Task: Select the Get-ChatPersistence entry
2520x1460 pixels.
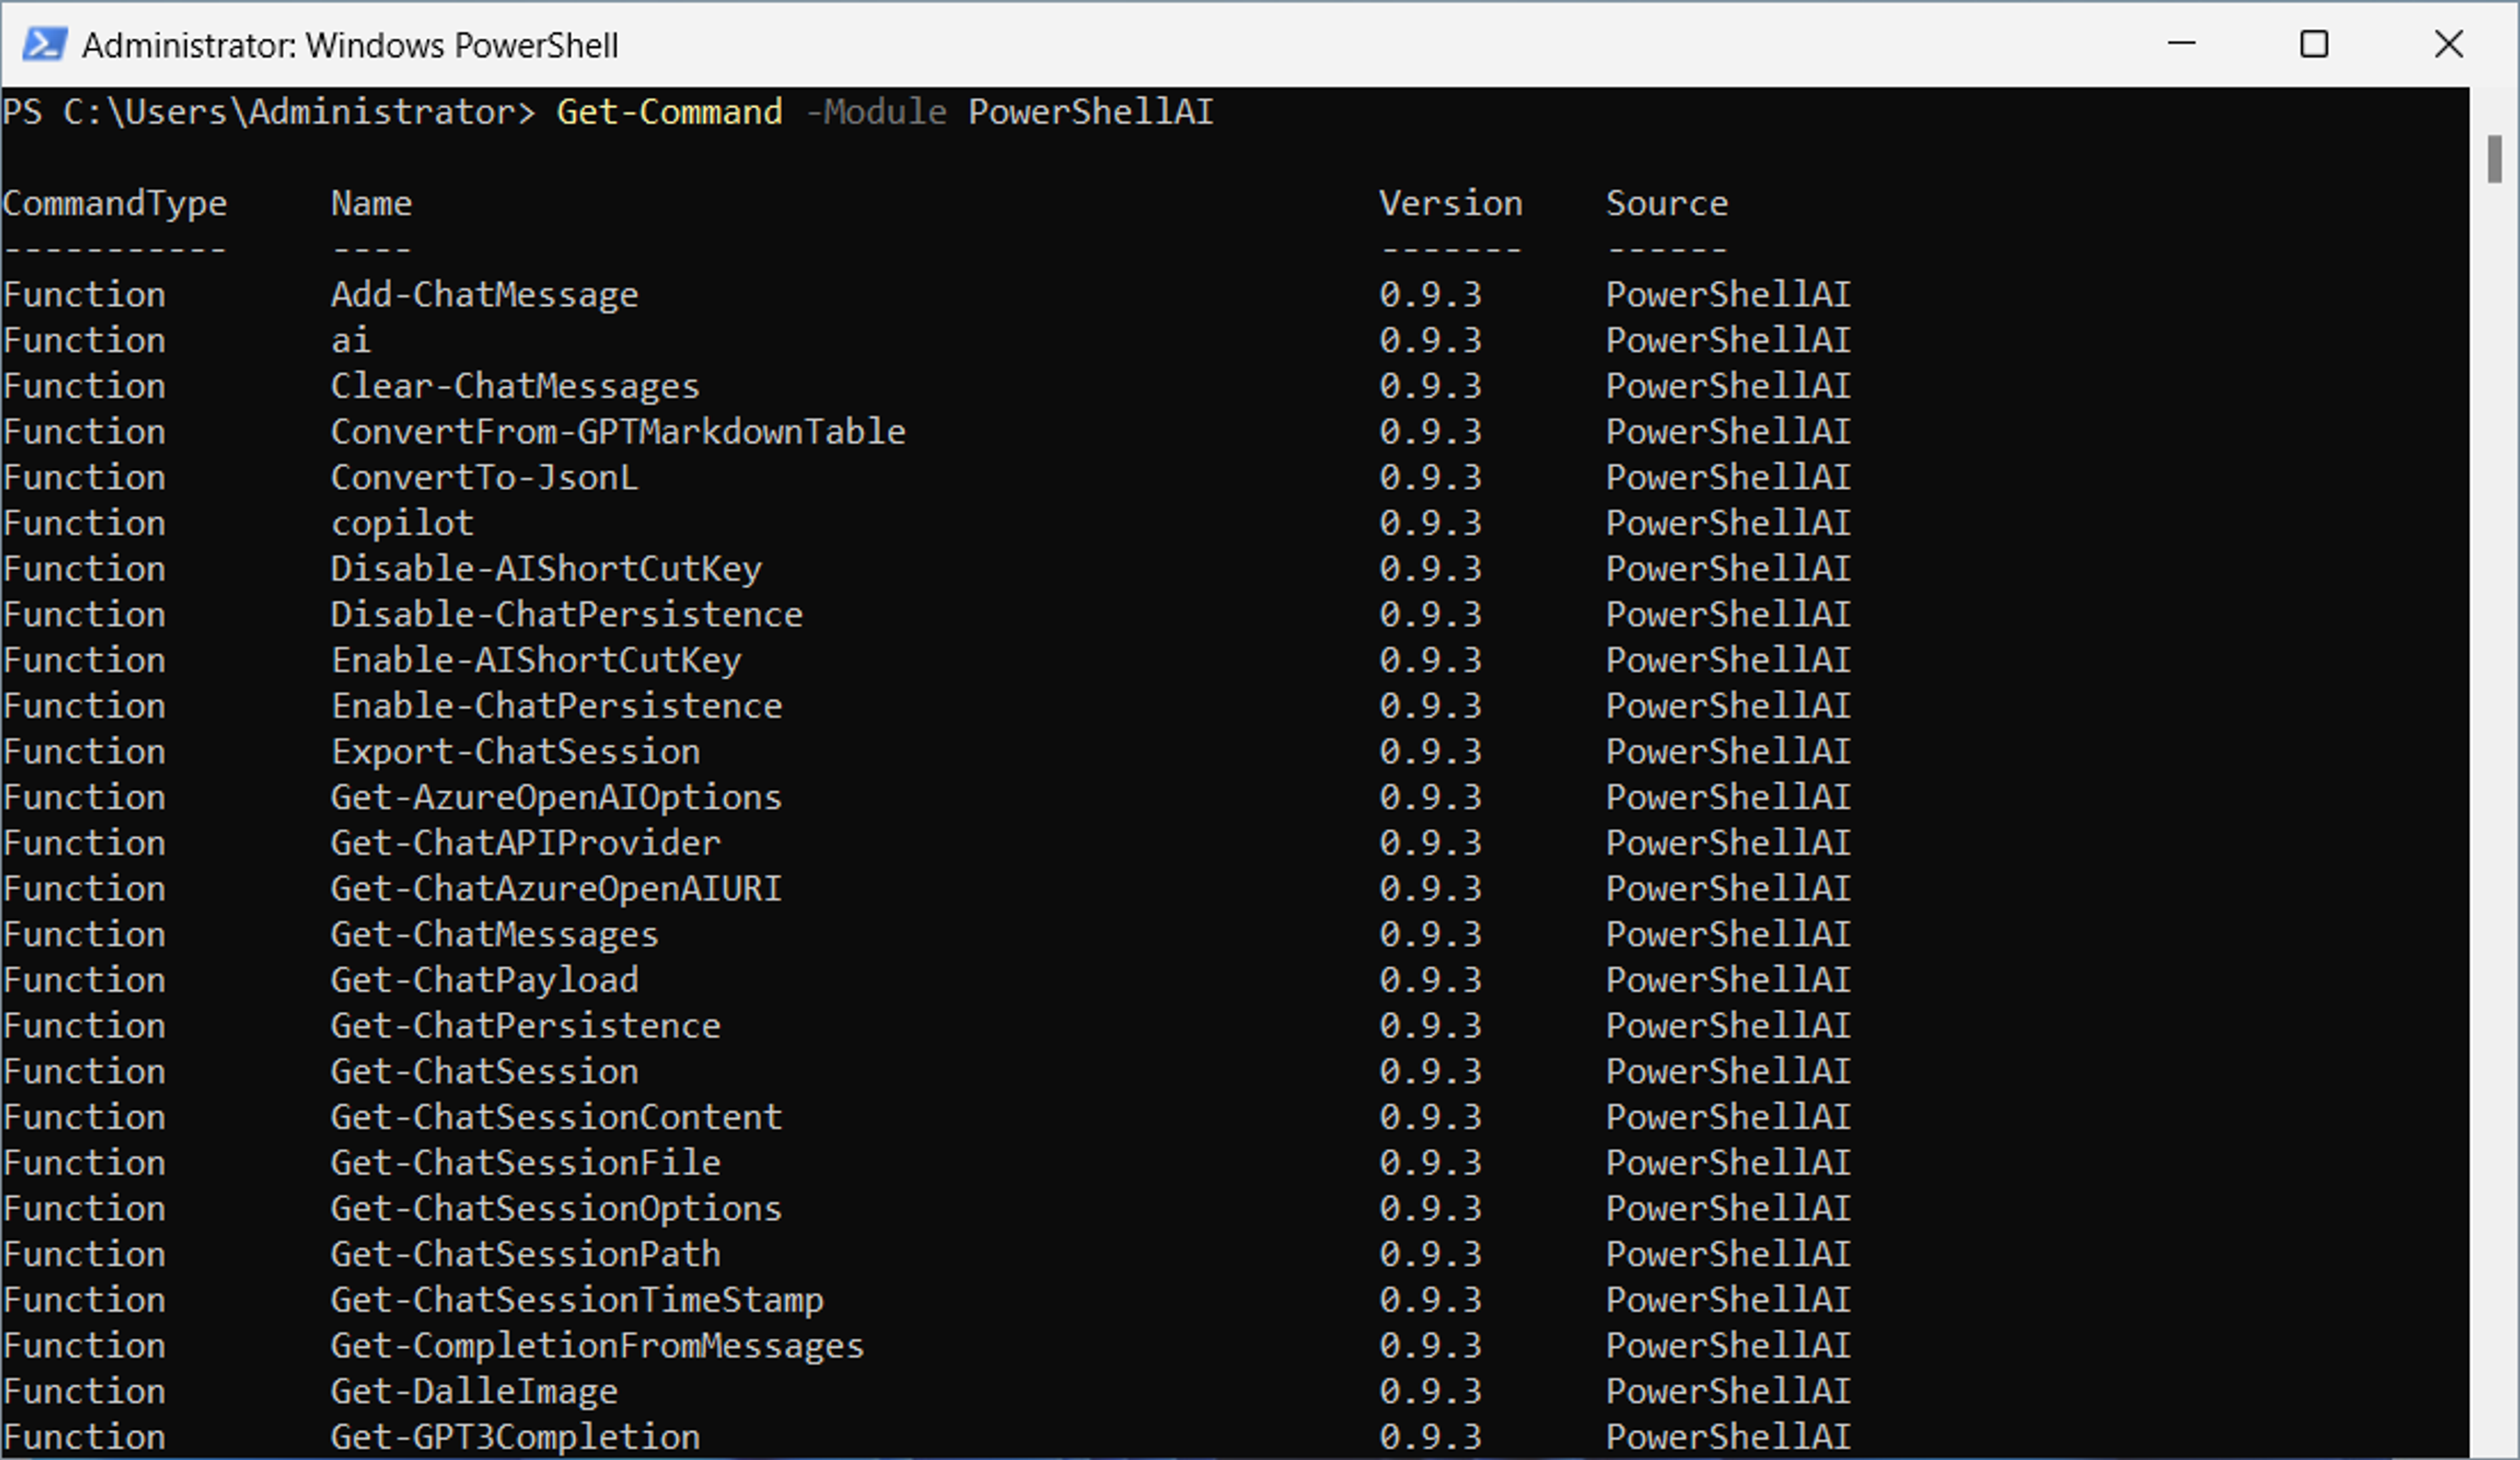Action: click(x=525, y=1026)
